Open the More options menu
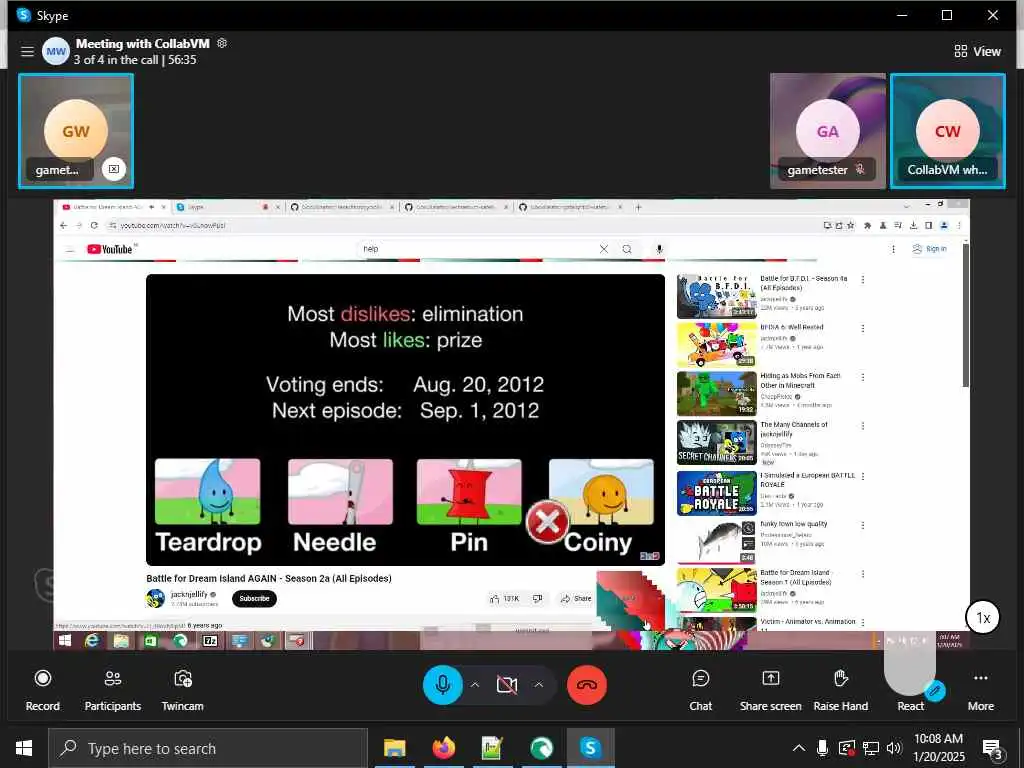This screenshot has height=768, width=1024. [980, 690]
